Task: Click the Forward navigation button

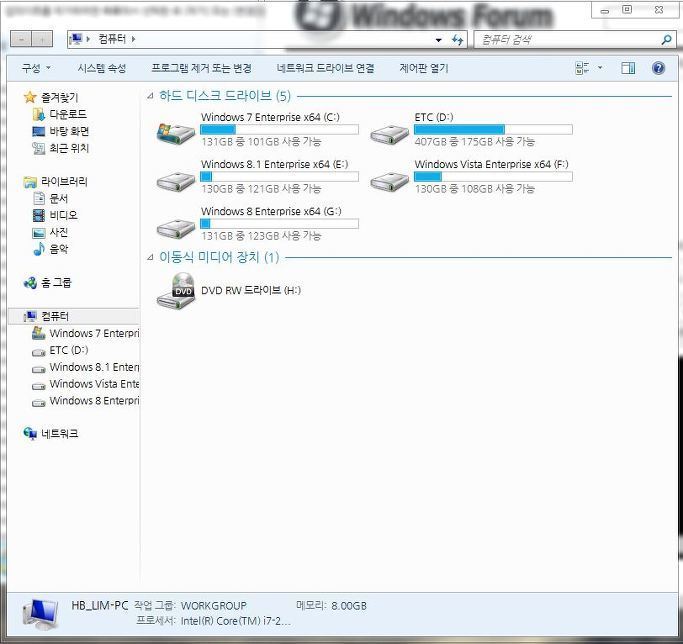Action: tap(42, 39)
